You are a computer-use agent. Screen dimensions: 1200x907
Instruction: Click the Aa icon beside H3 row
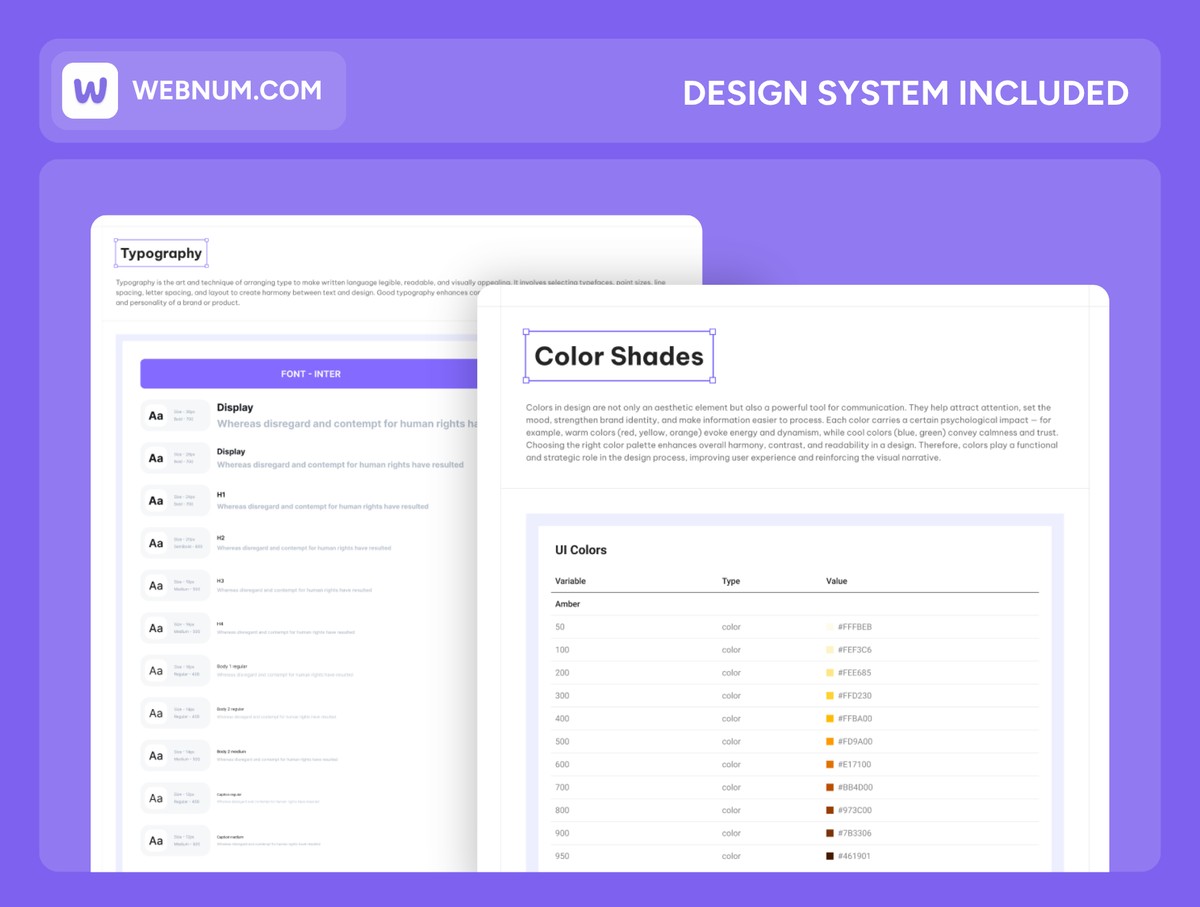click(x=156, y=586)
